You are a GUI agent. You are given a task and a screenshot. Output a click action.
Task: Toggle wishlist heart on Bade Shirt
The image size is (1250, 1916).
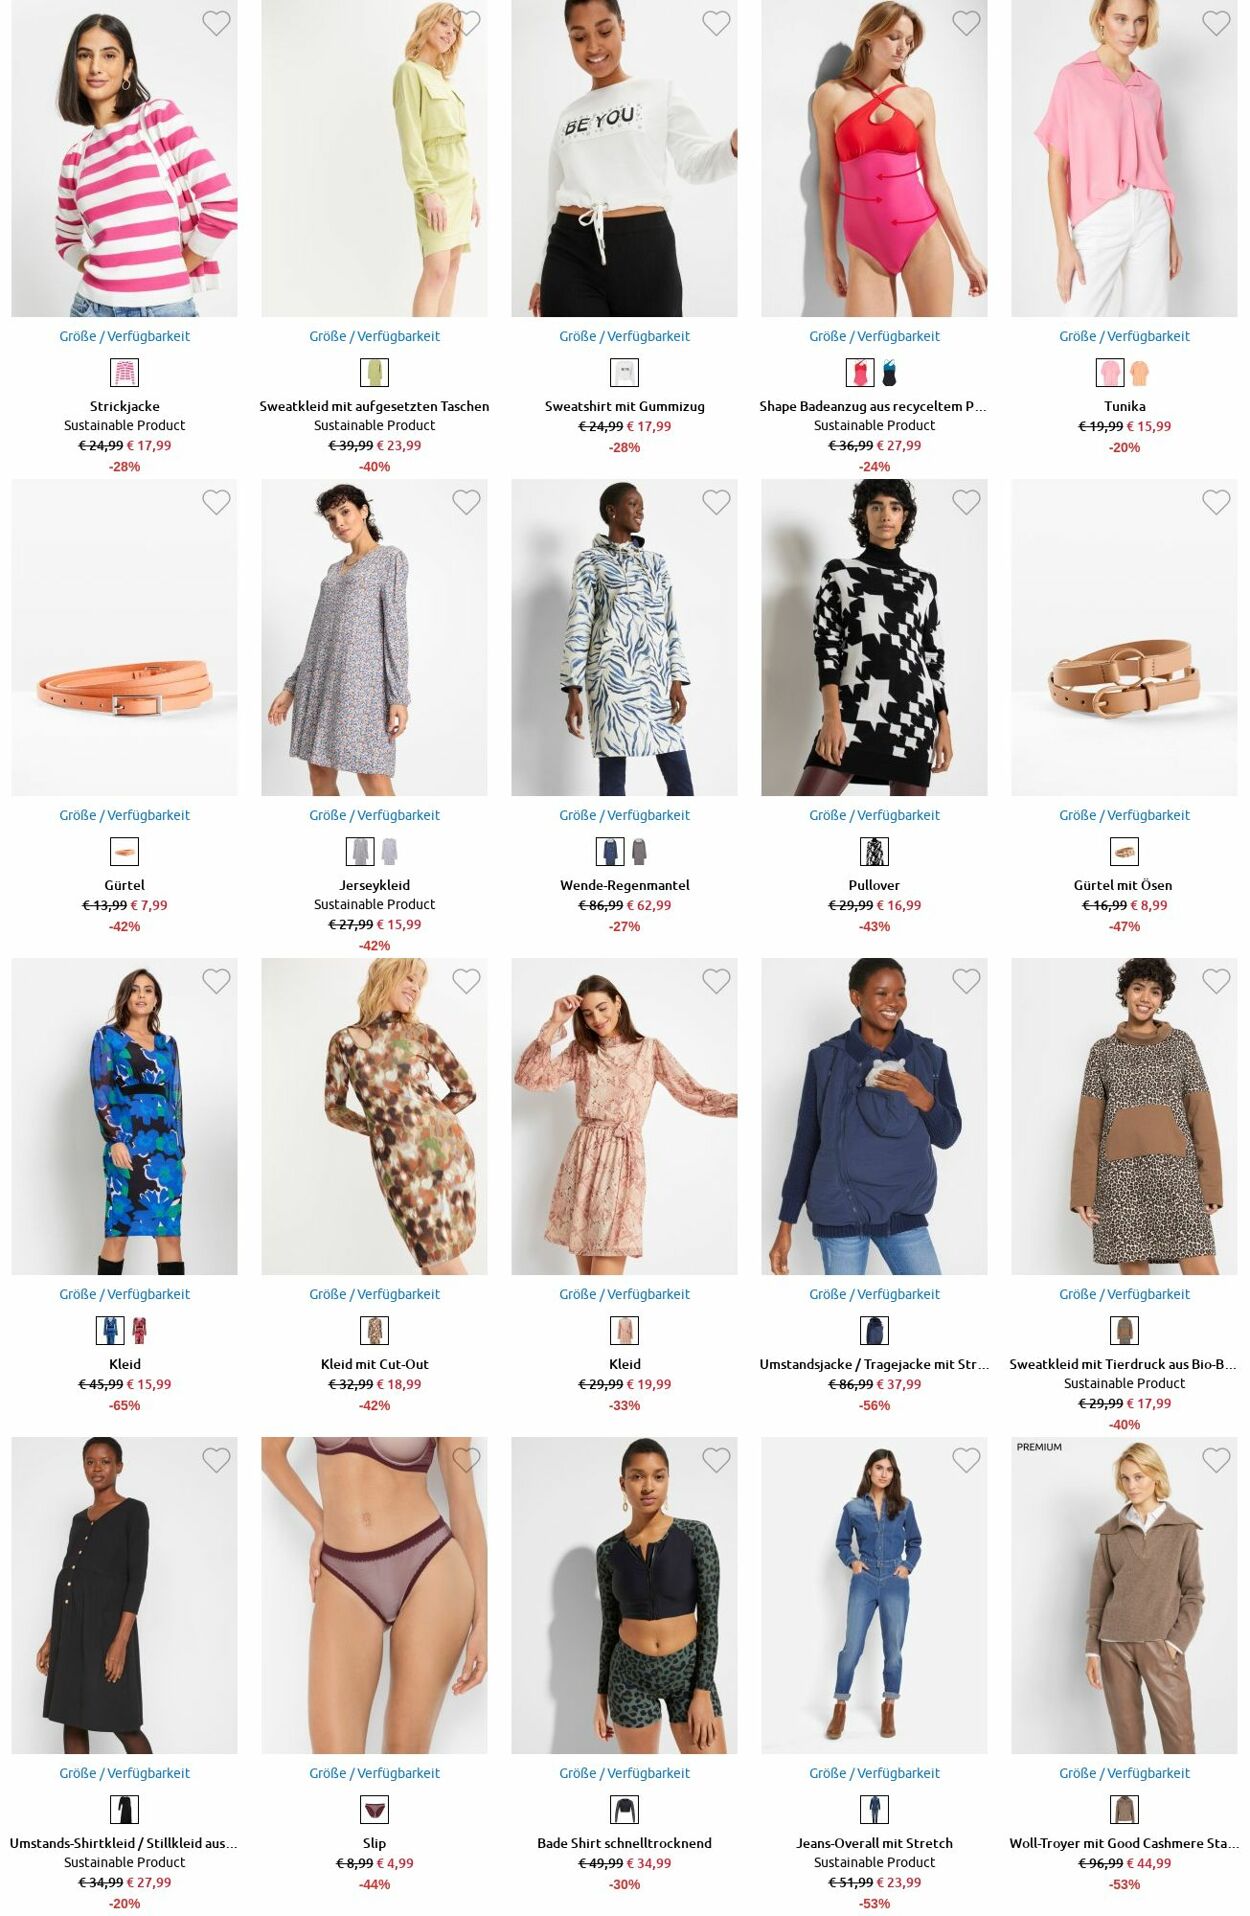[716, 1460]
